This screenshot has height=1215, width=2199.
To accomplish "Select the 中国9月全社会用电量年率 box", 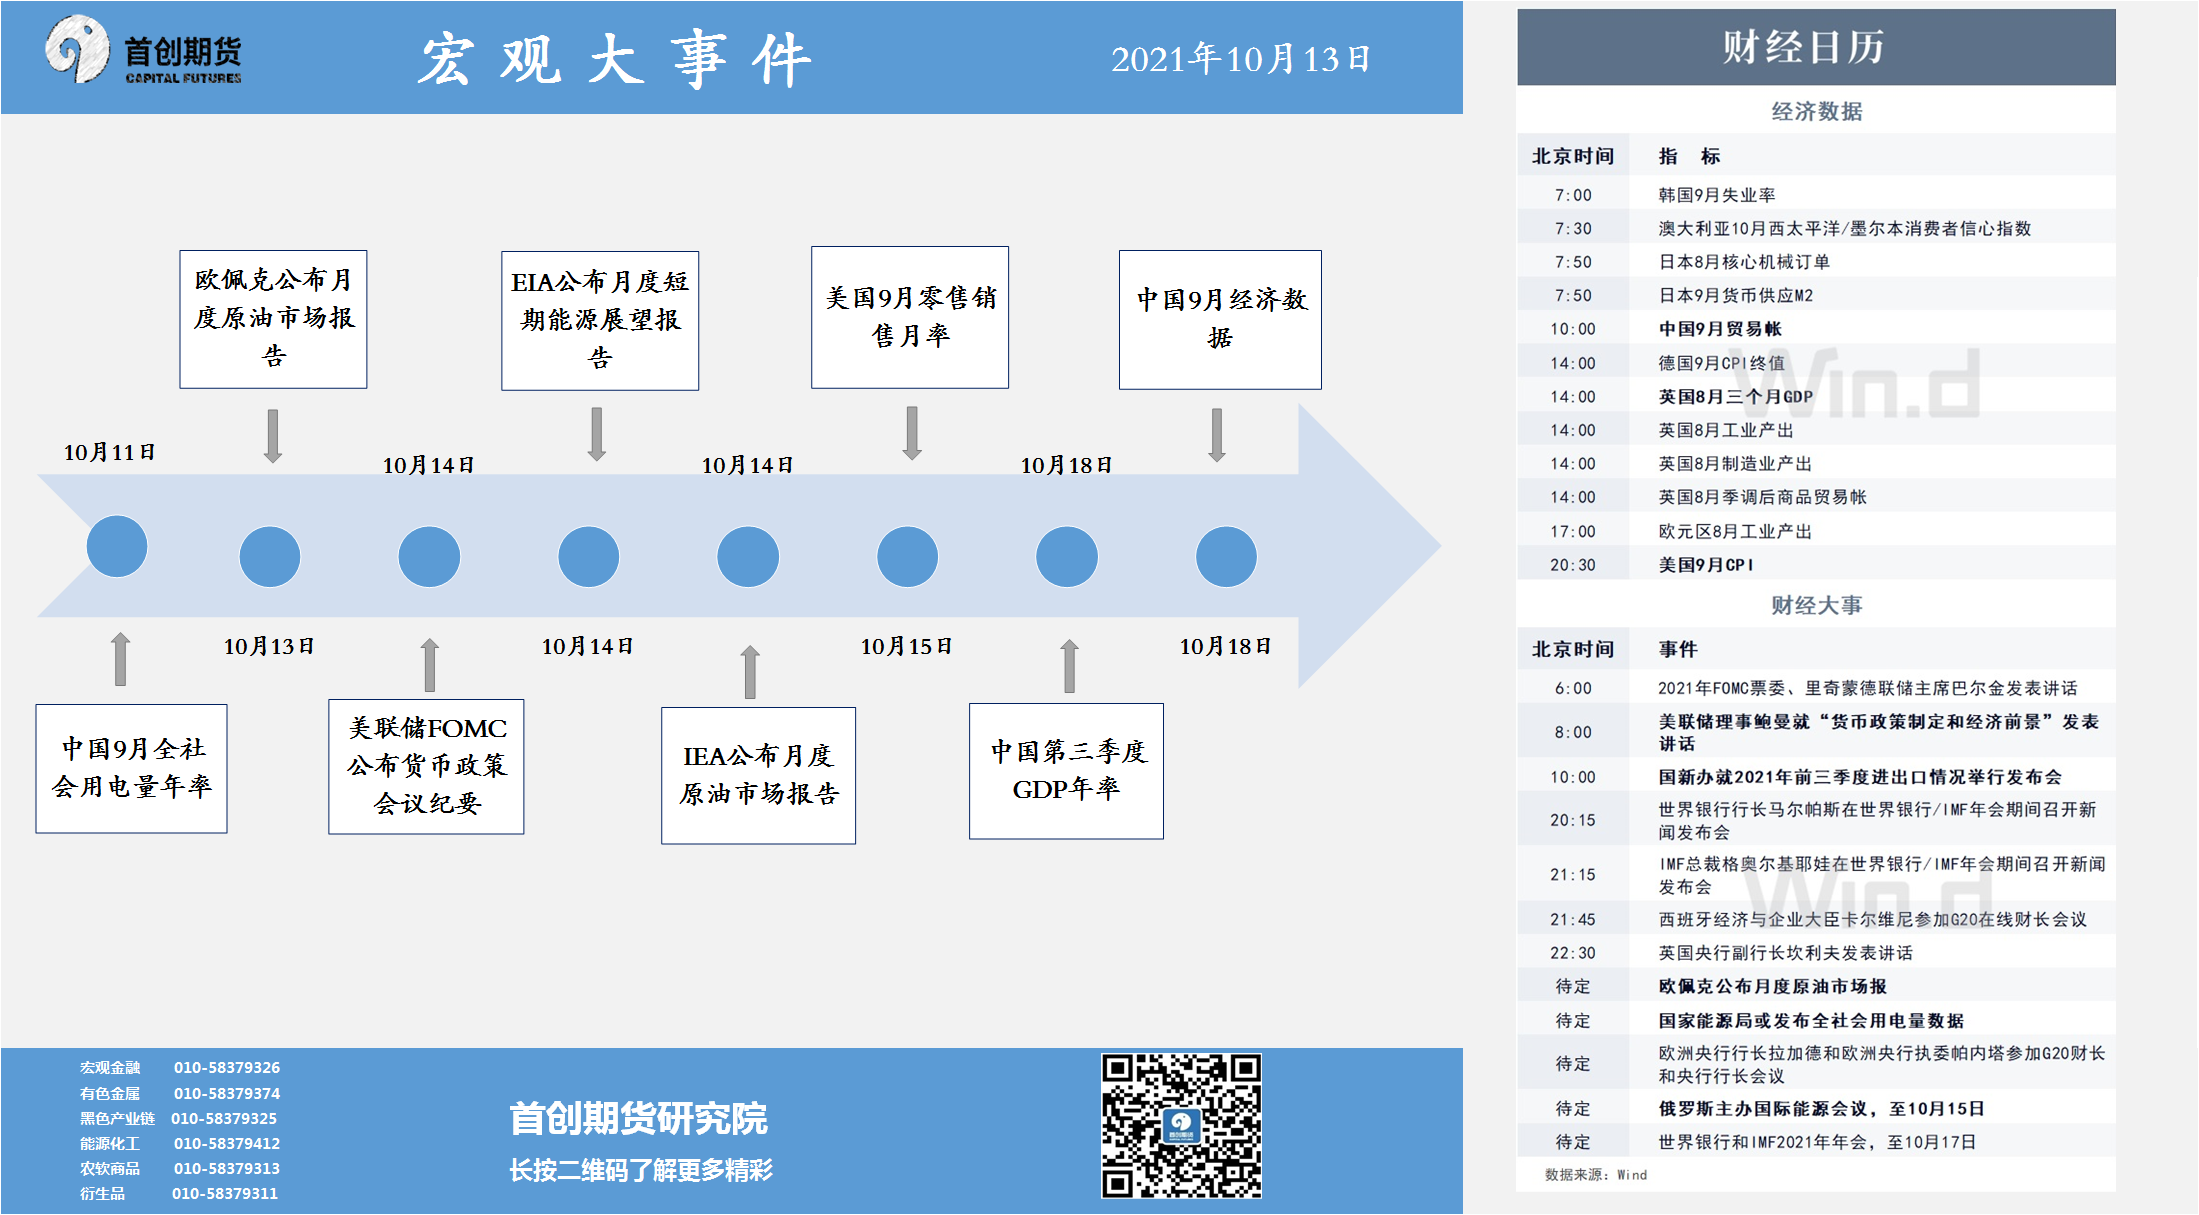I will (x=131, y=768).
